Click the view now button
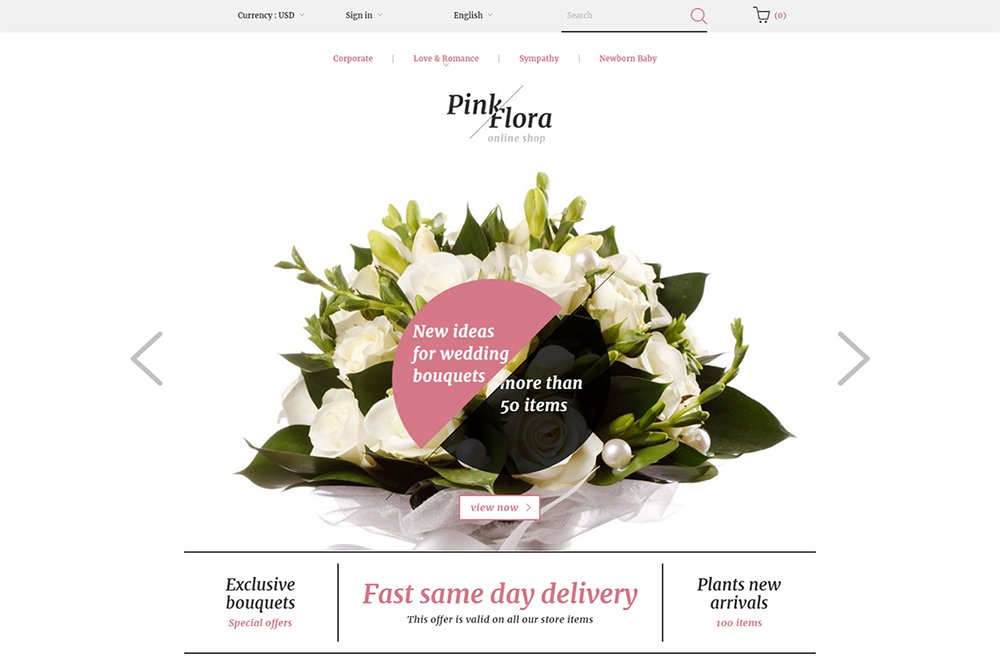The width and height of the screenshot is (1000, 666). (499, 507)
